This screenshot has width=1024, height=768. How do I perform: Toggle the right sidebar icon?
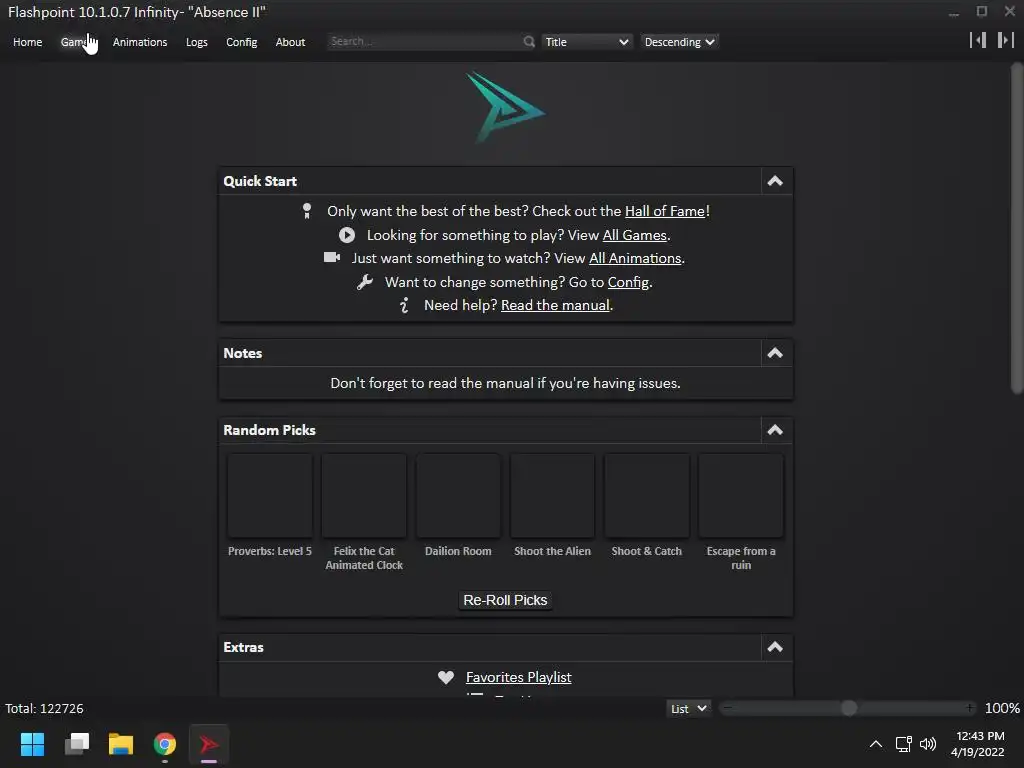pyautogui.click(x=1006, y=40)
